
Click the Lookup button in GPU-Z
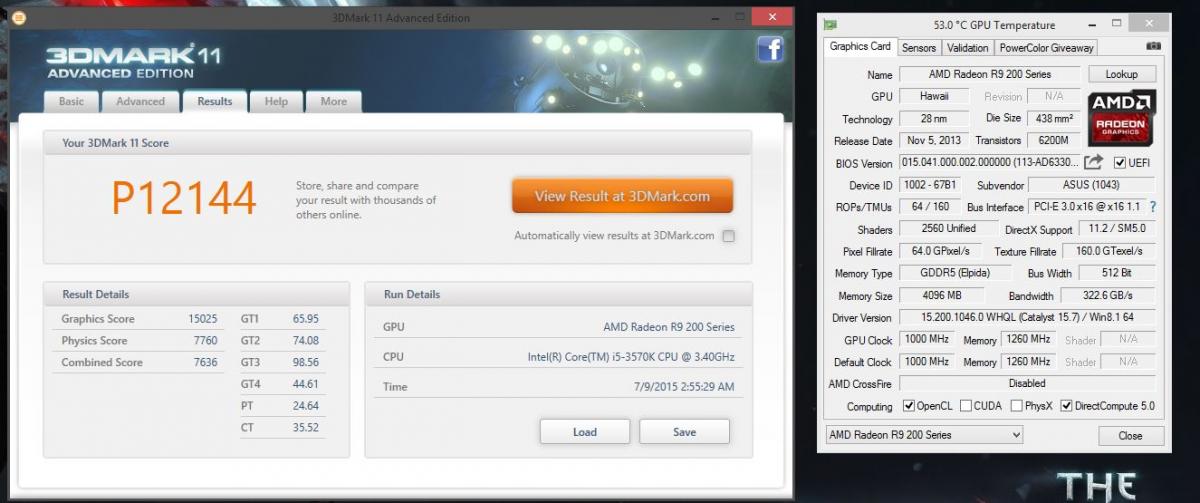click(x=1121, y=74)
